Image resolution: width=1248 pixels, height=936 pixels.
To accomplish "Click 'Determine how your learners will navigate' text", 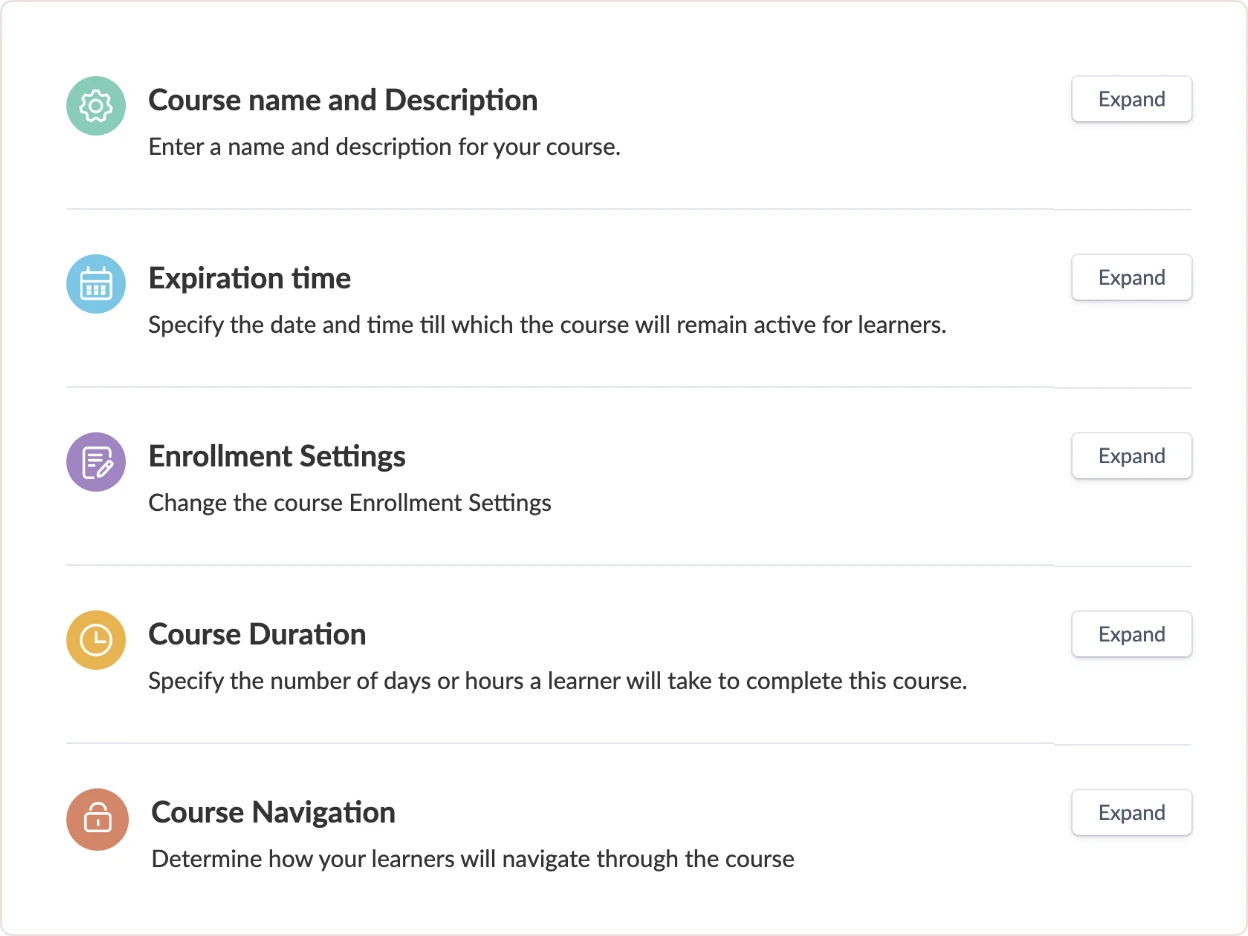I will [x=473, y=858].
